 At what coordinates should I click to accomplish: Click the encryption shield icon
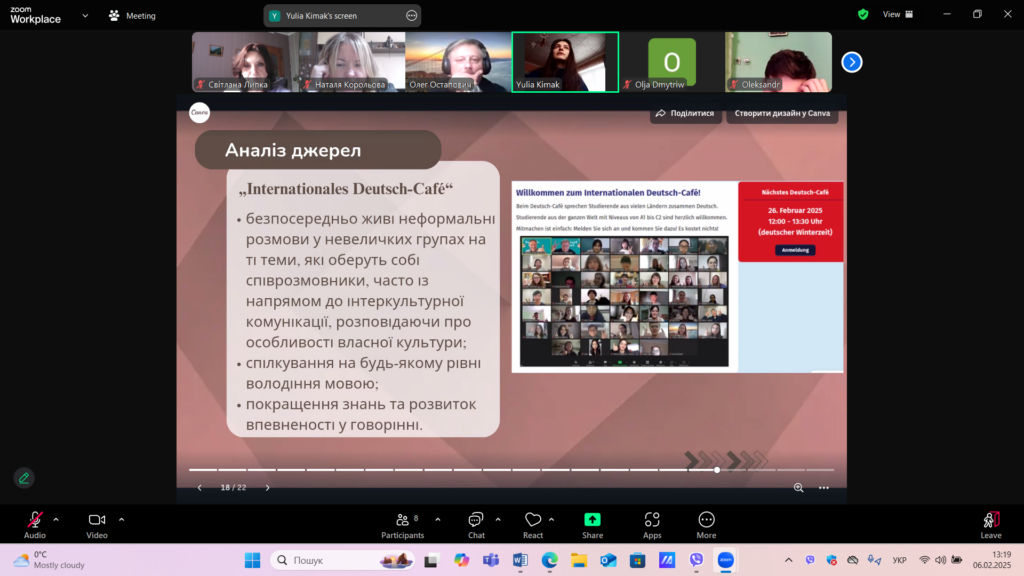point(863,14)
